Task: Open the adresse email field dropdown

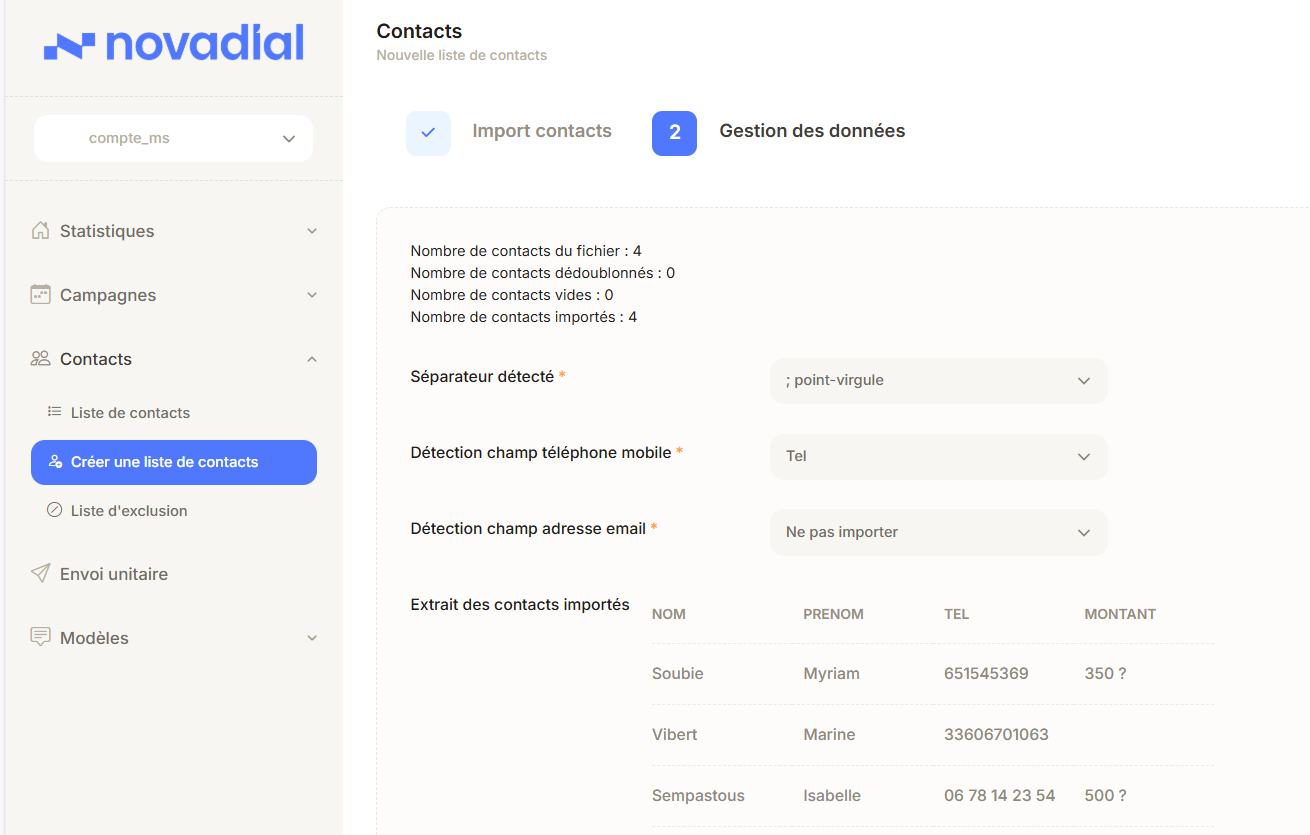Action: click(x=939, y=533)
